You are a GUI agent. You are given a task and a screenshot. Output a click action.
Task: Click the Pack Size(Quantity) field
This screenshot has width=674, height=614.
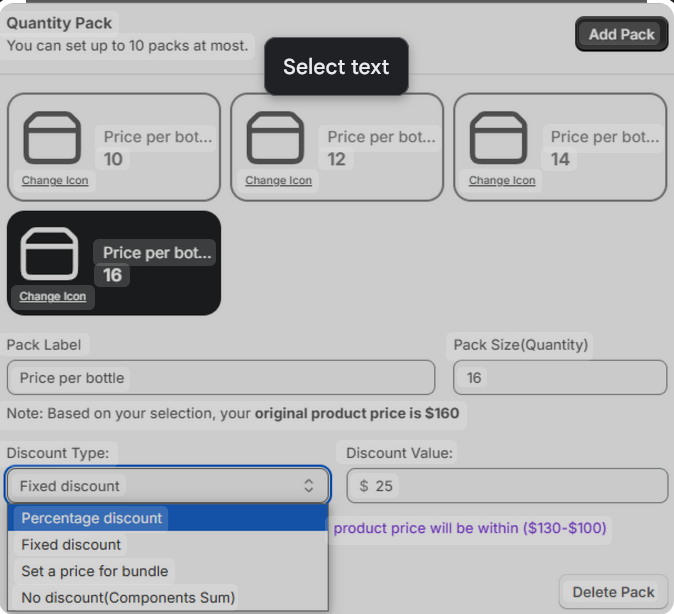(560, 378)
